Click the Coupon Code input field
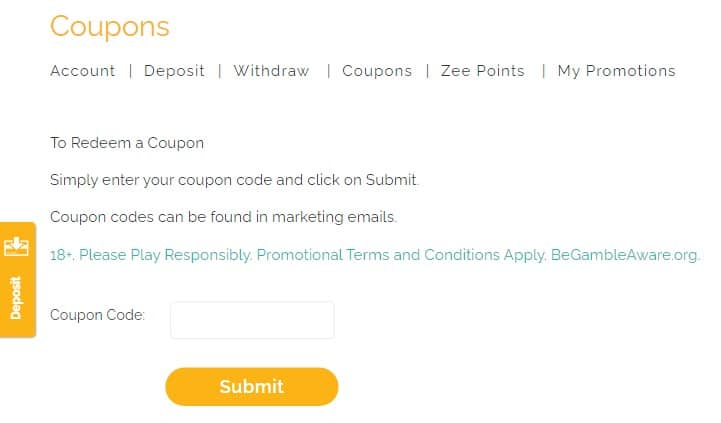Image resolution: width=721 pixels, height=423 pixels. point(252,320)
